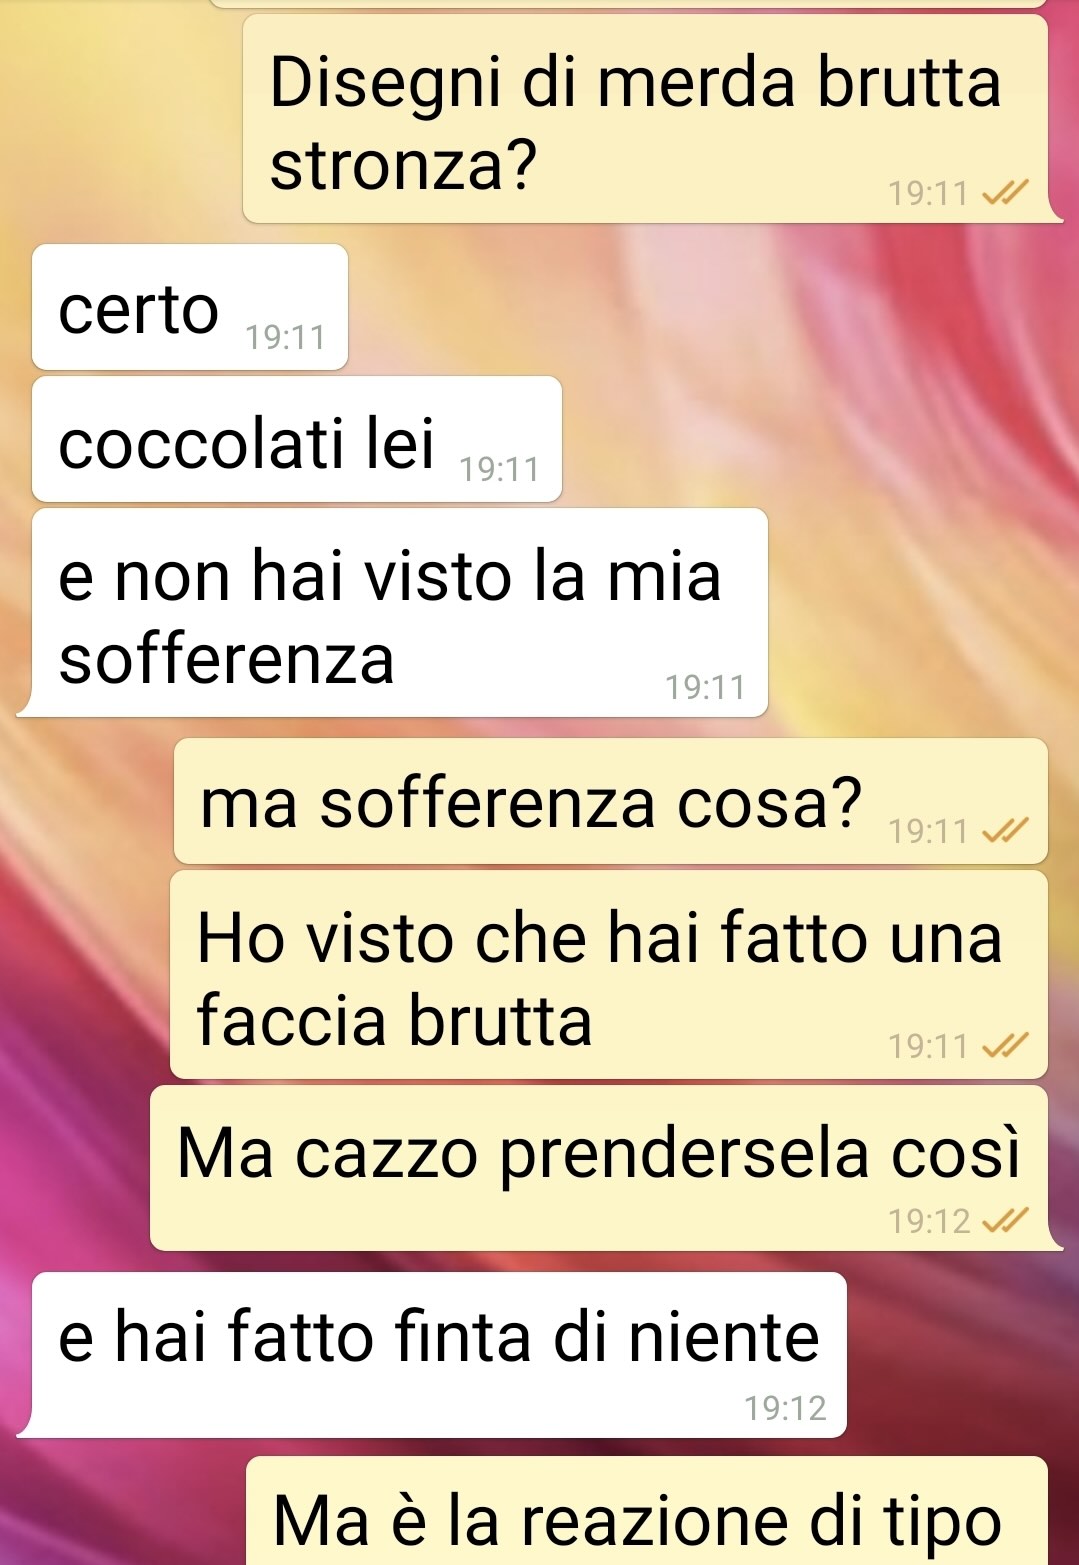Tap the word 'stronza?' in the first message
Screen dimensions: 1079x1565
(404, 165)
